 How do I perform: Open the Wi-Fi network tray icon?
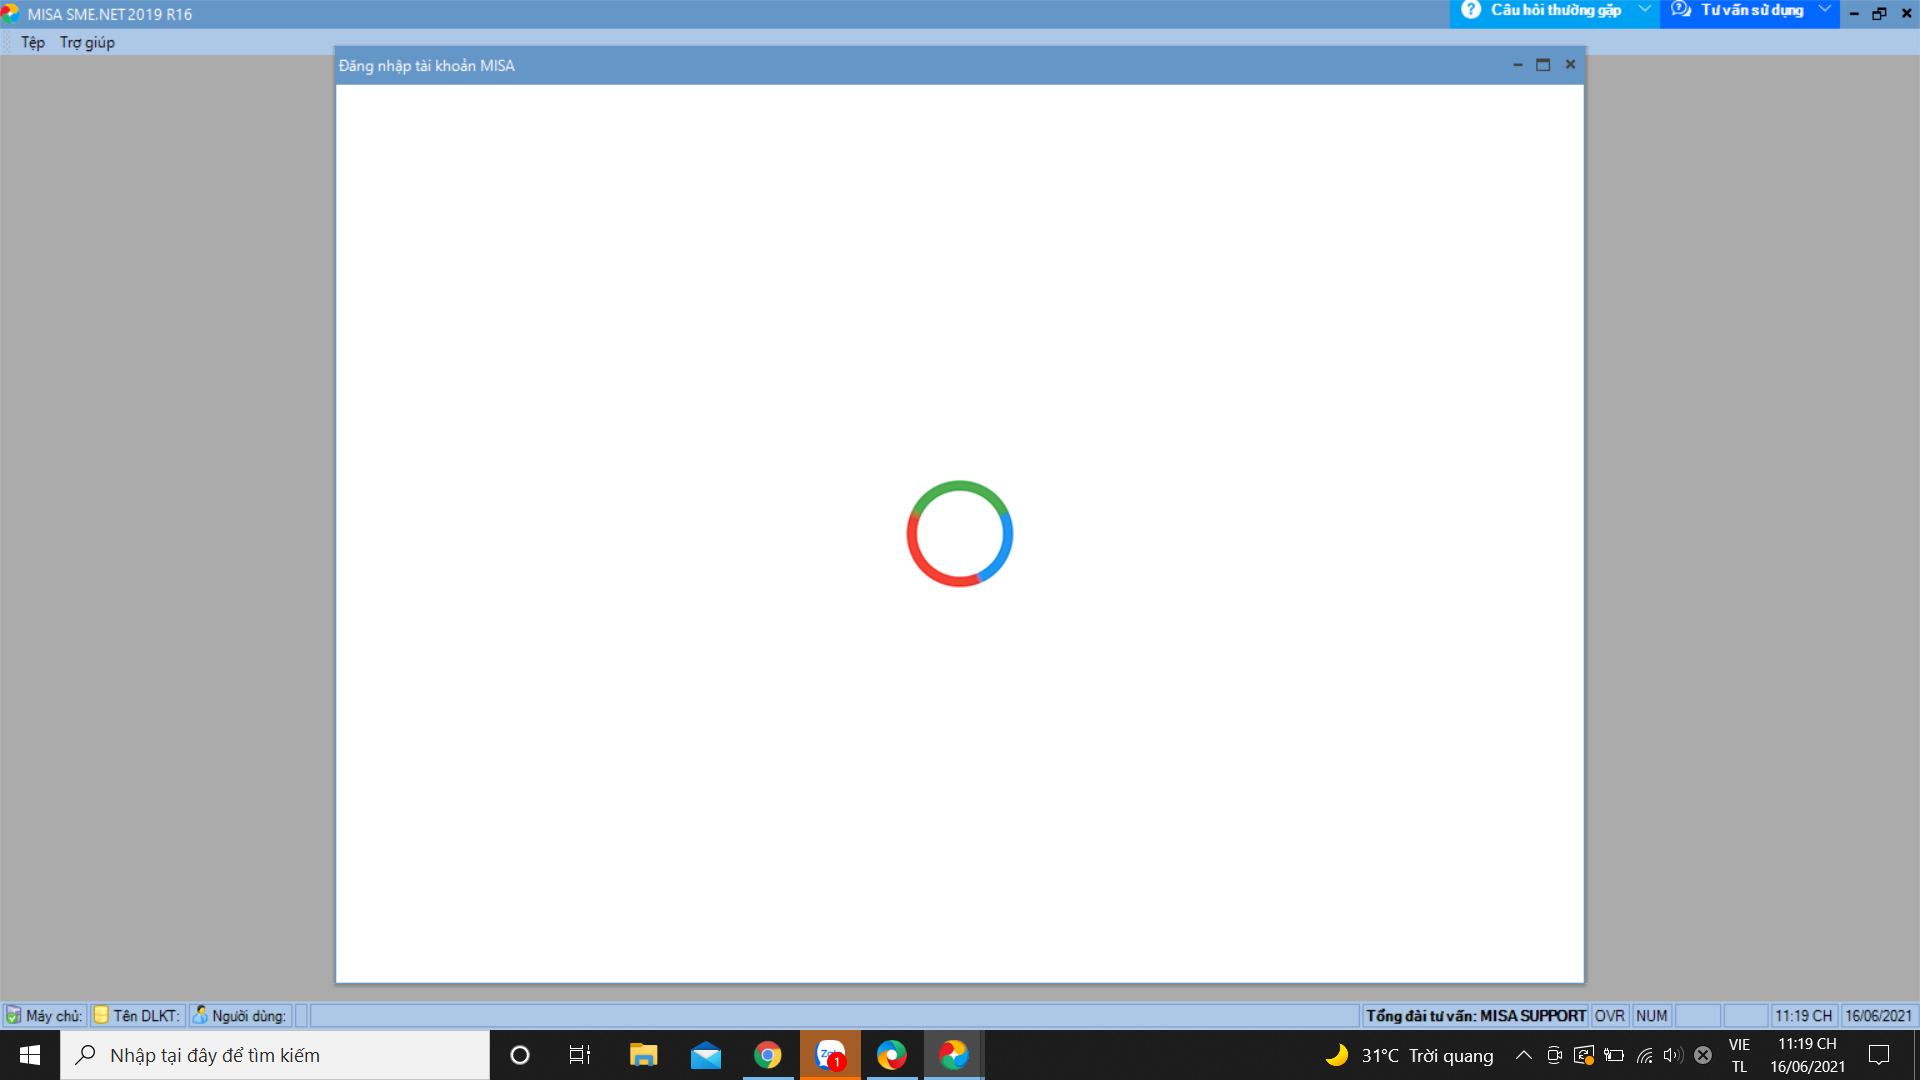click(1644, 1055)
